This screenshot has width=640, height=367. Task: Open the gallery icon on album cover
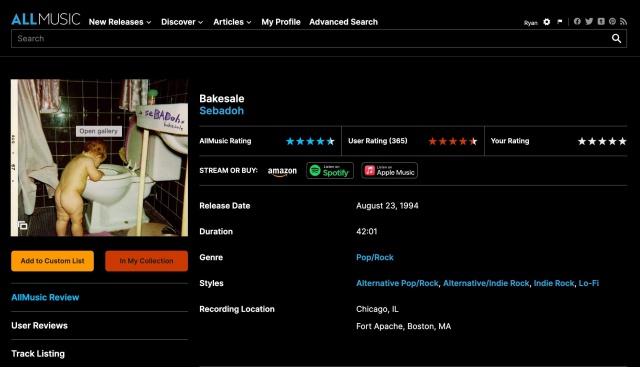pyautogui.click(x=22, y=225)
